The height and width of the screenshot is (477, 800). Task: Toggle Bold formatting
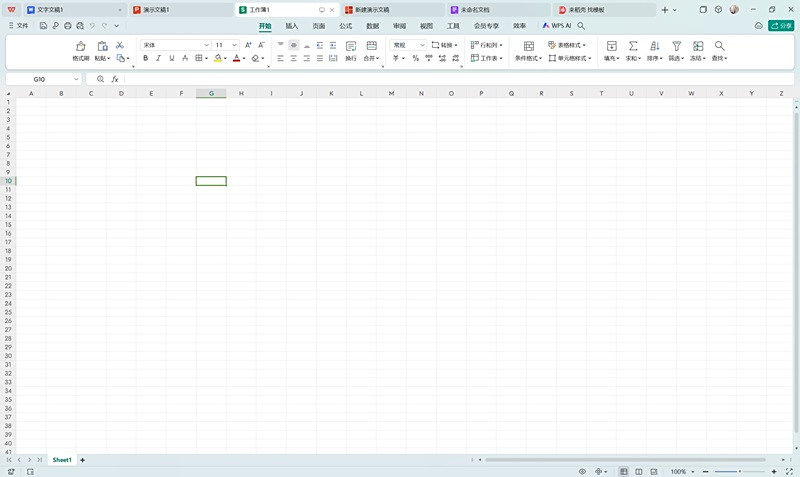[145, 58]
